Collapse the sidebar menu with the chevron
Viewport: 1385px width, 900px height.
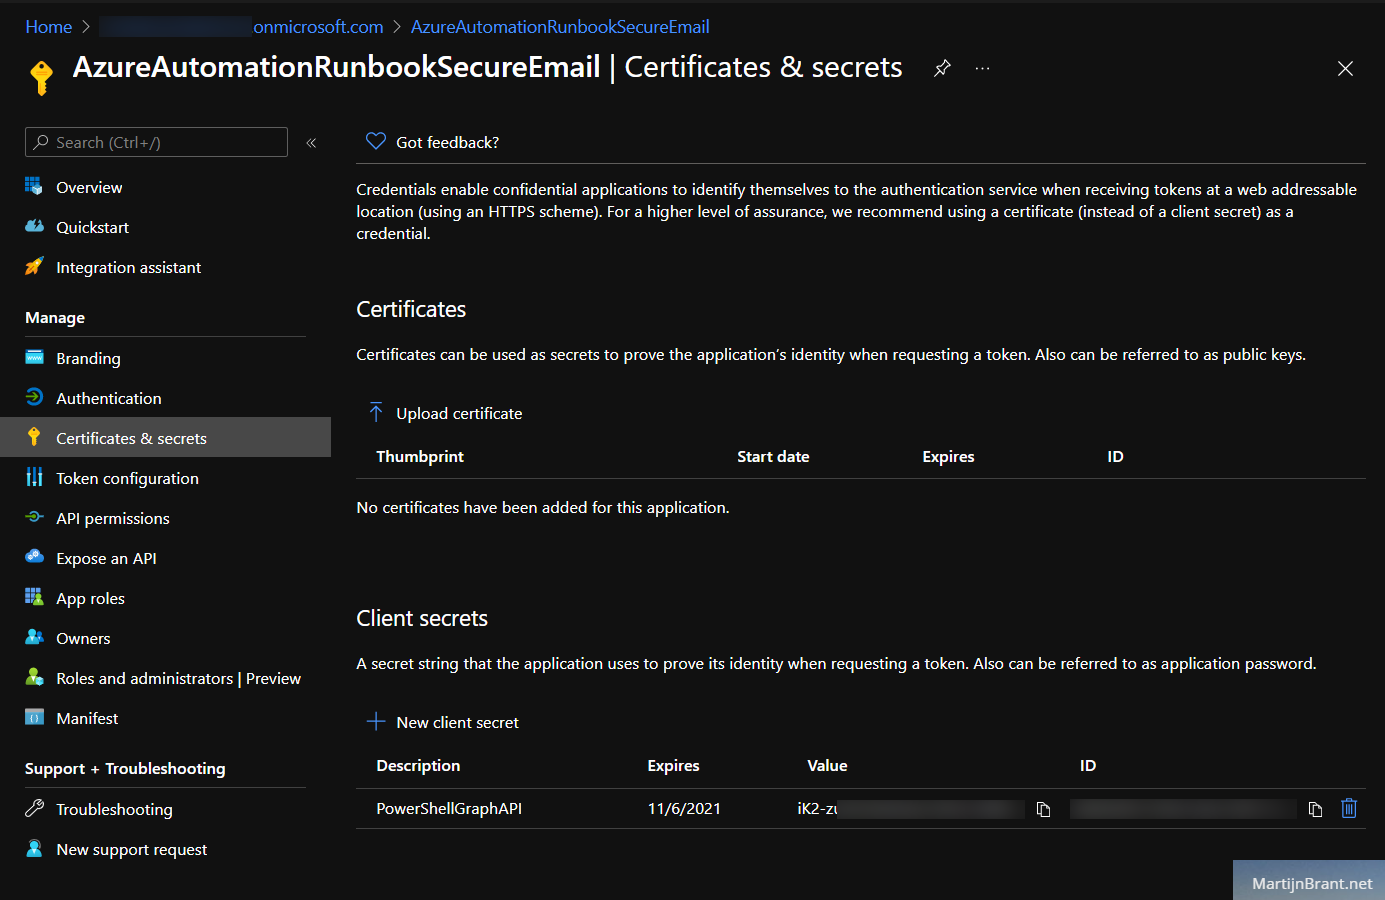[311, 142]
